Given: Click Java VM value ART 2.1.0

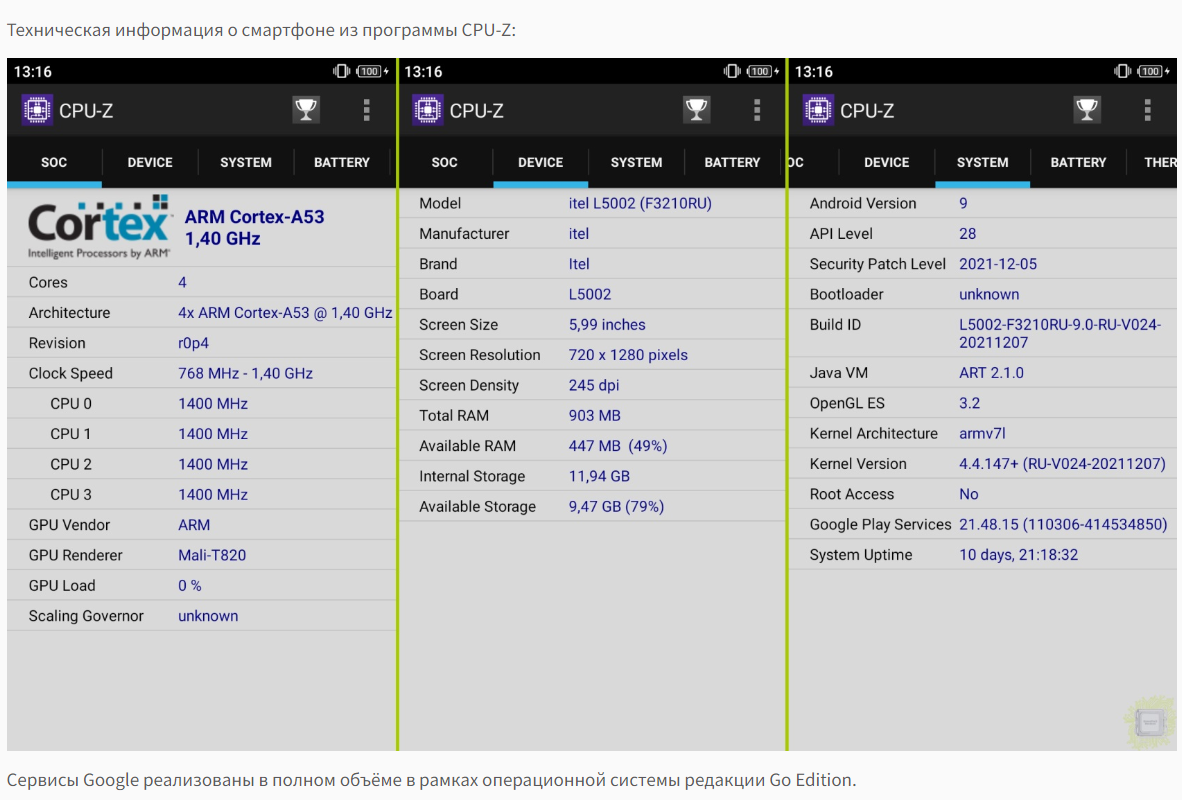Looking at the screenshot, I should 991,372.
